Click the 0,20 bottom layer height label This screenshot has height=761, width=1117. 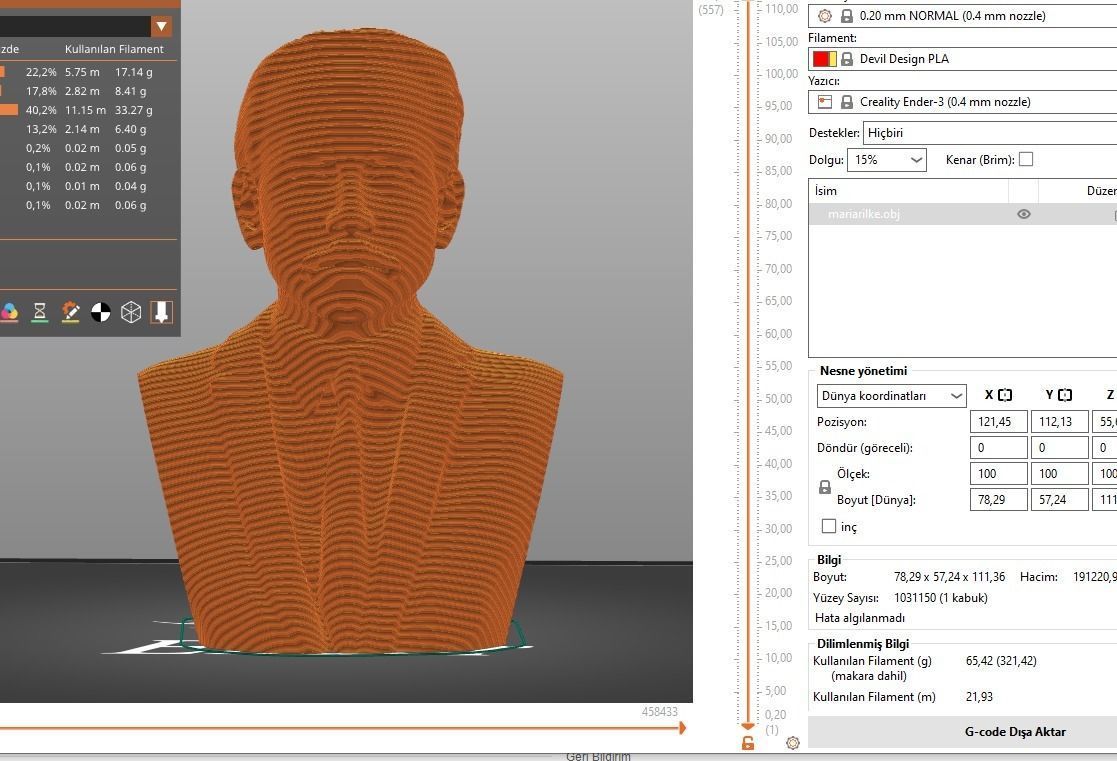775,715
